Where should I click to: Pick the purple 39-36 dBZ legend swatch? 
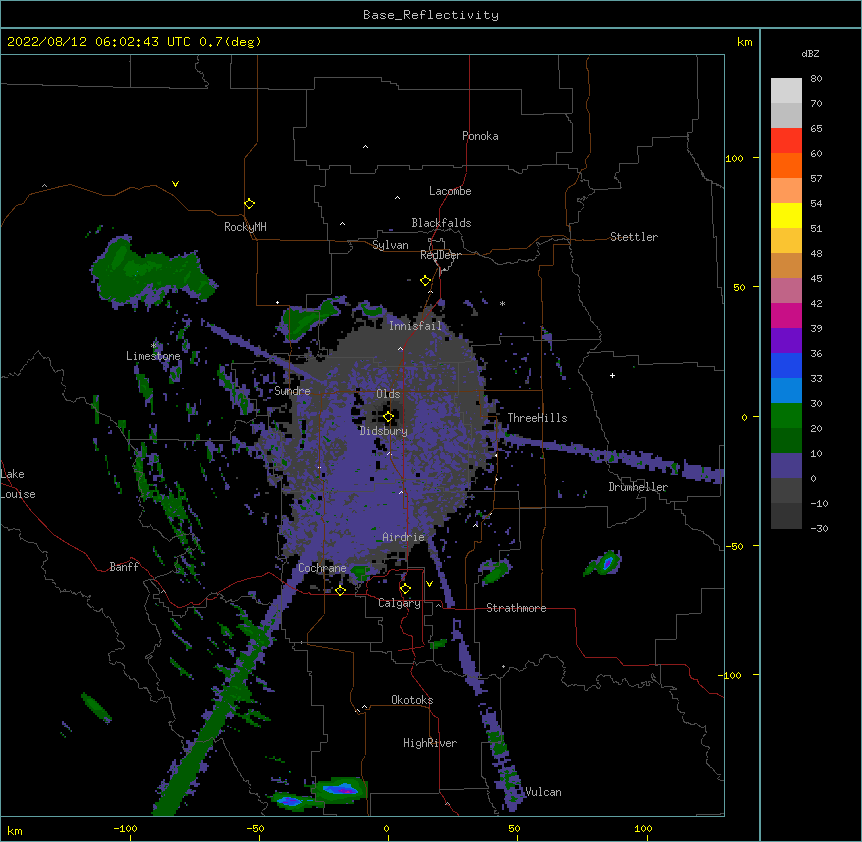[x=786, y=341]
